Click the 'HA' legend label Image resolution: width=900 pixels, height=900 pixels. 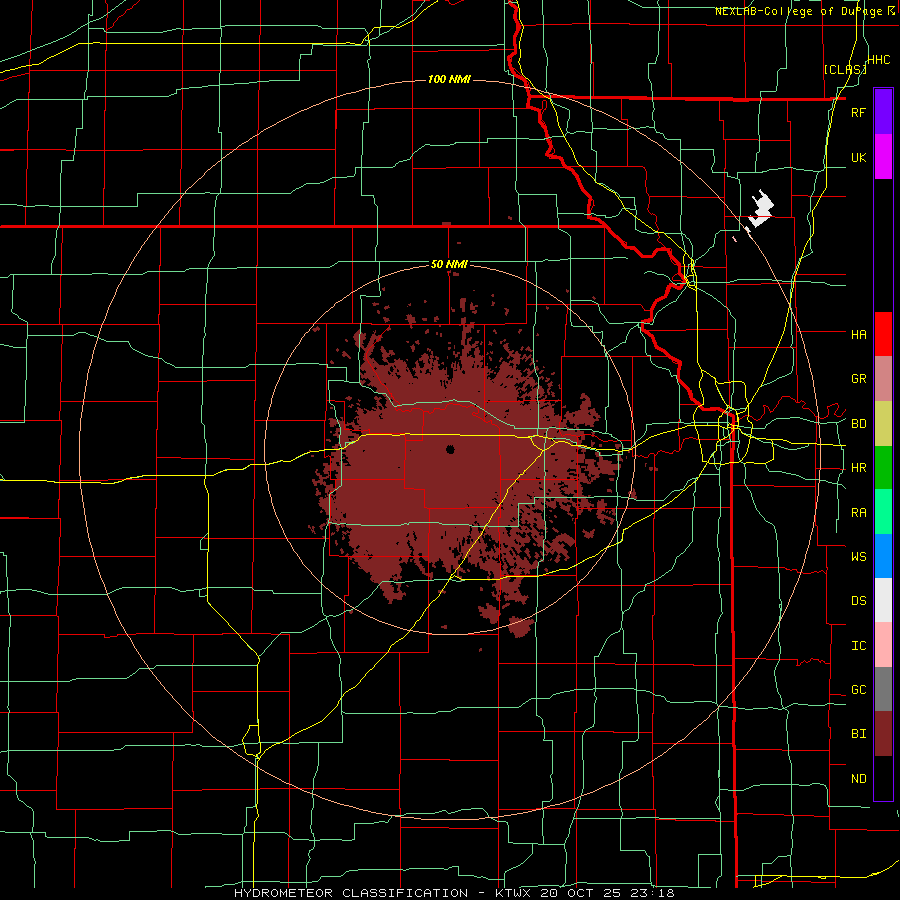tap(858, 334)
